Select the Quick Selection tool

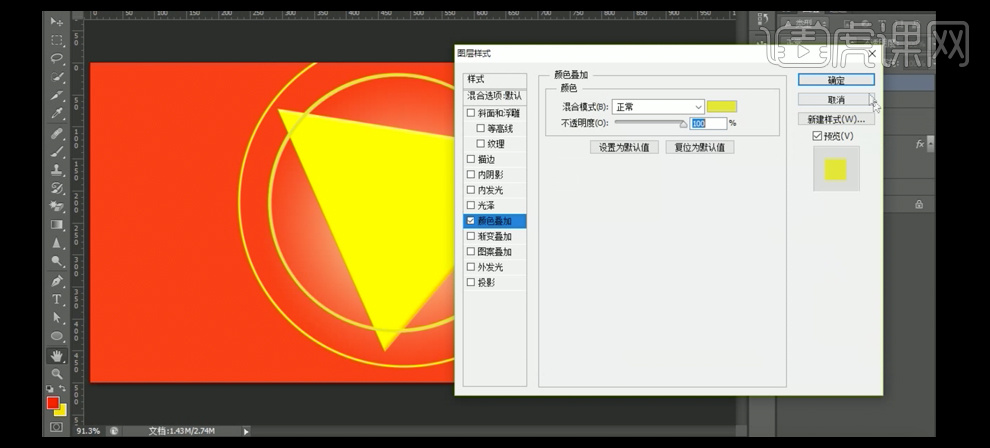point(57,77)
